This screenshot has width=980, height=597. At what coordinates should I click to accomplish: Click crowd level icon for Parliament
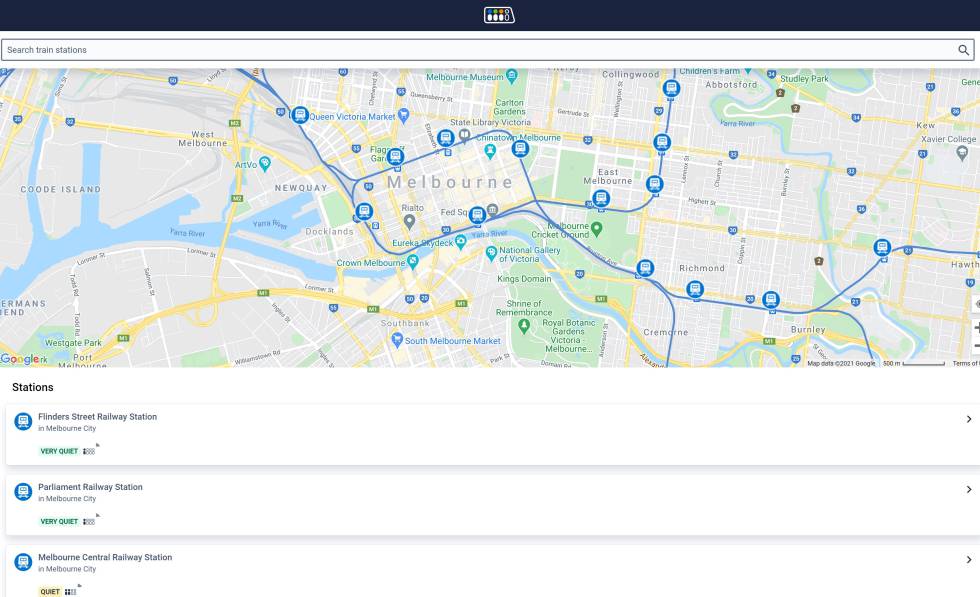91,520
